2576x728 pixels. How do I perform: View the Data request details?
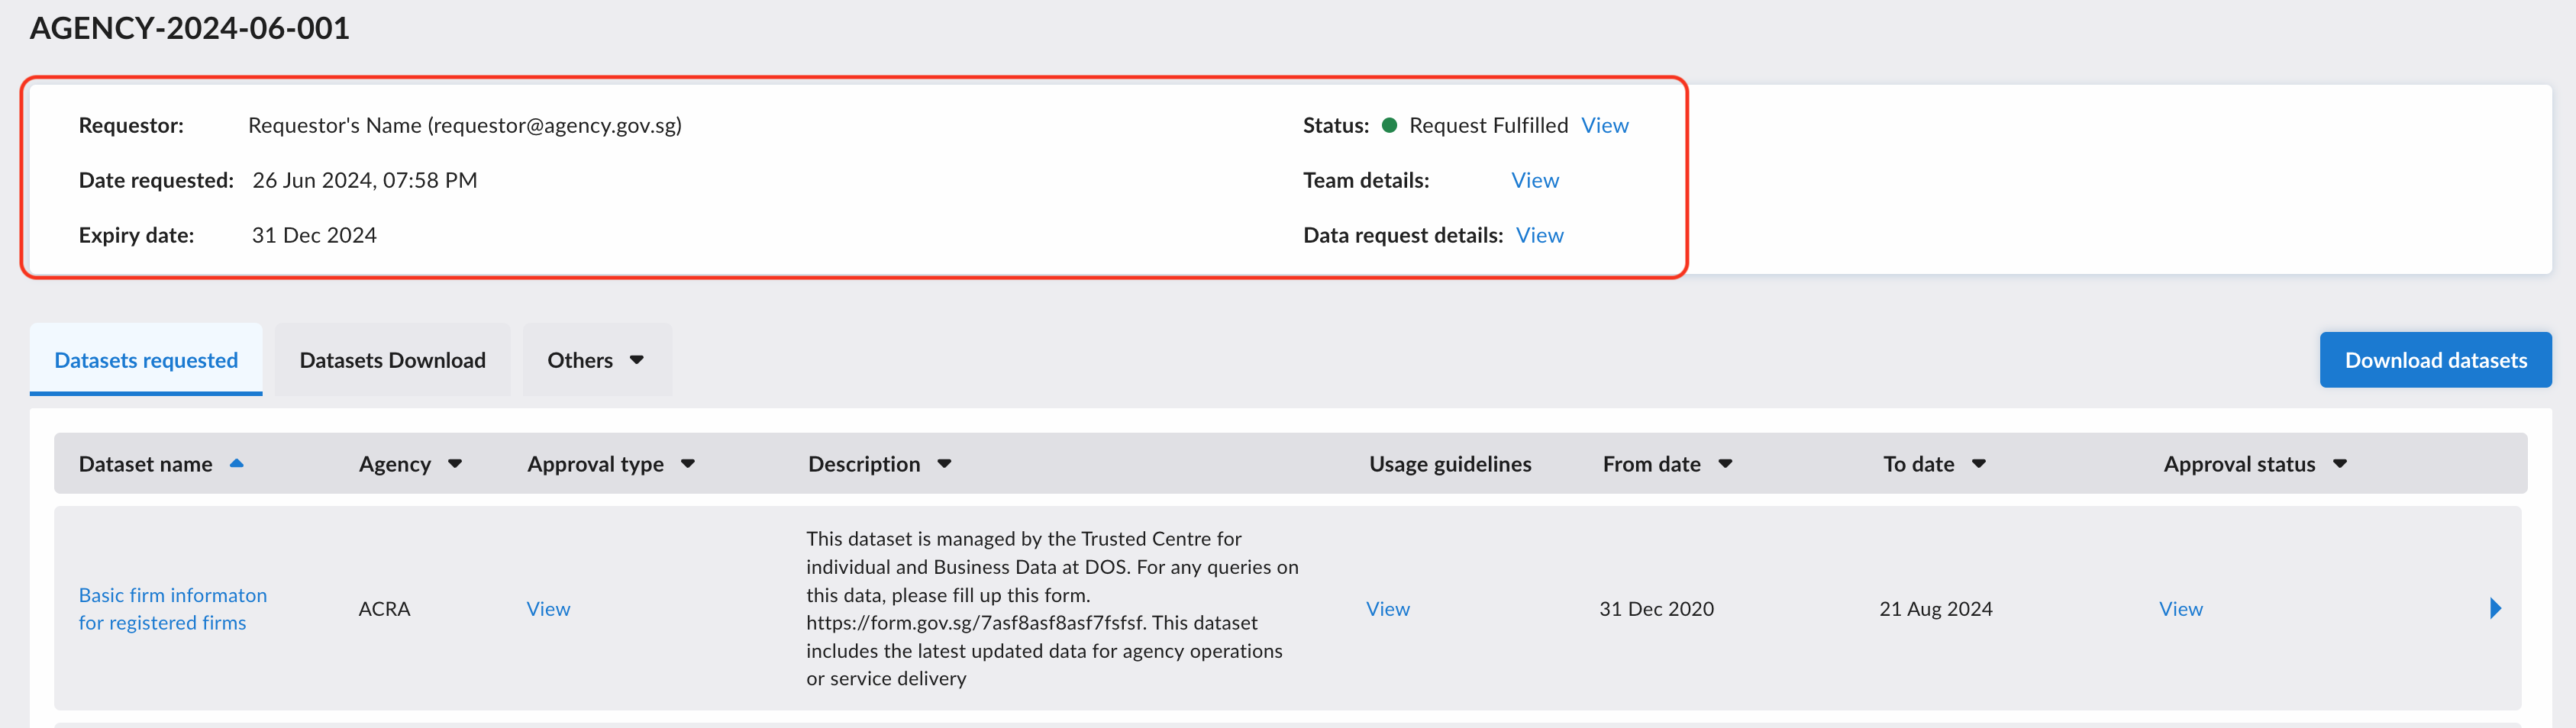(1540, 235)
